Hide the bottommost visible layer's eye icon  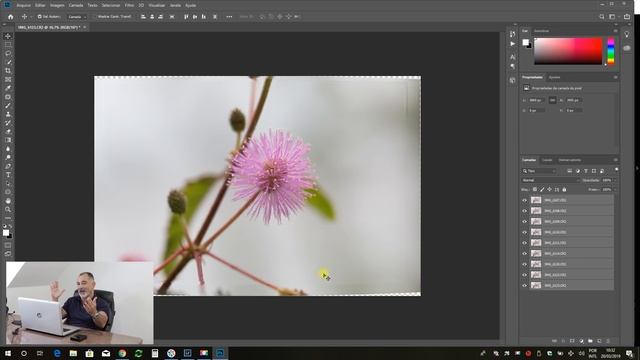click(x=524, y=286)
